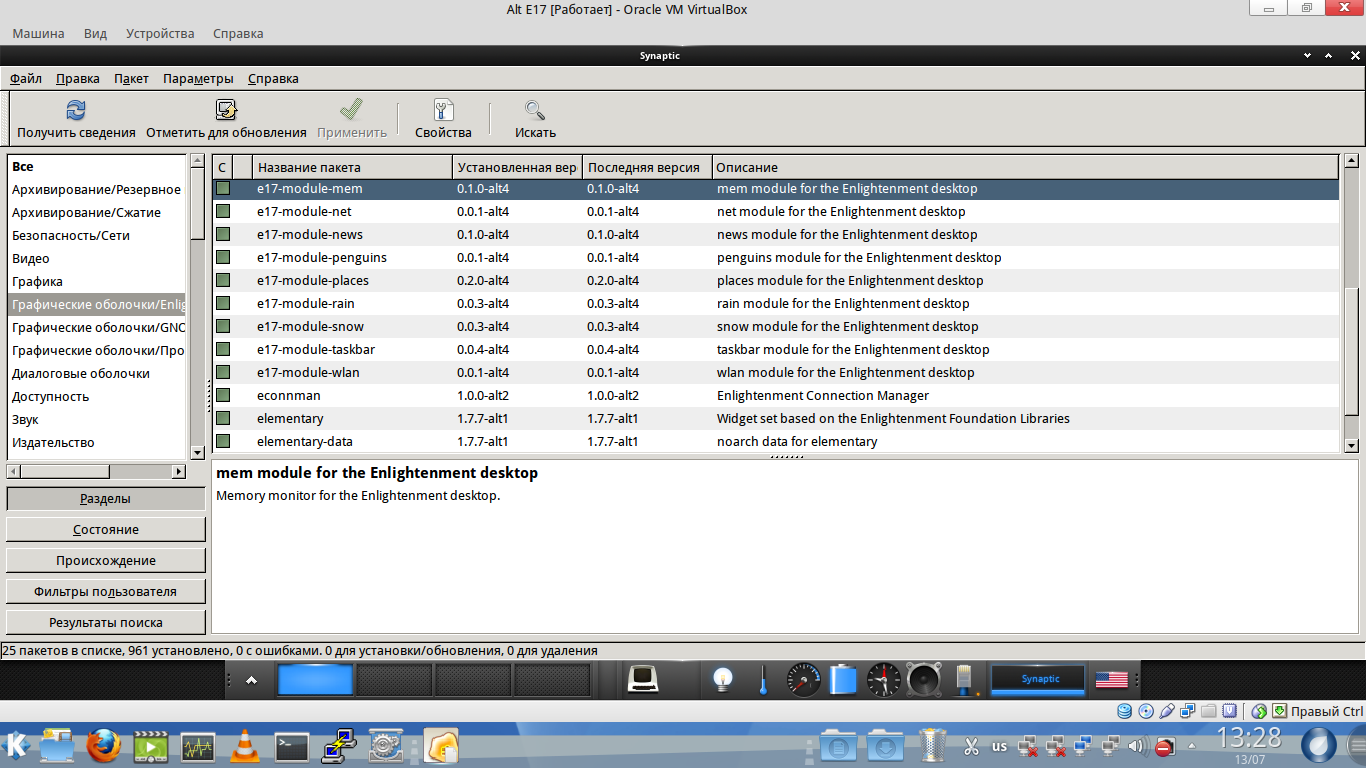Open the Файл menu in Synaptic
Screen dimensions: 1366x768
tap(26, 78)
